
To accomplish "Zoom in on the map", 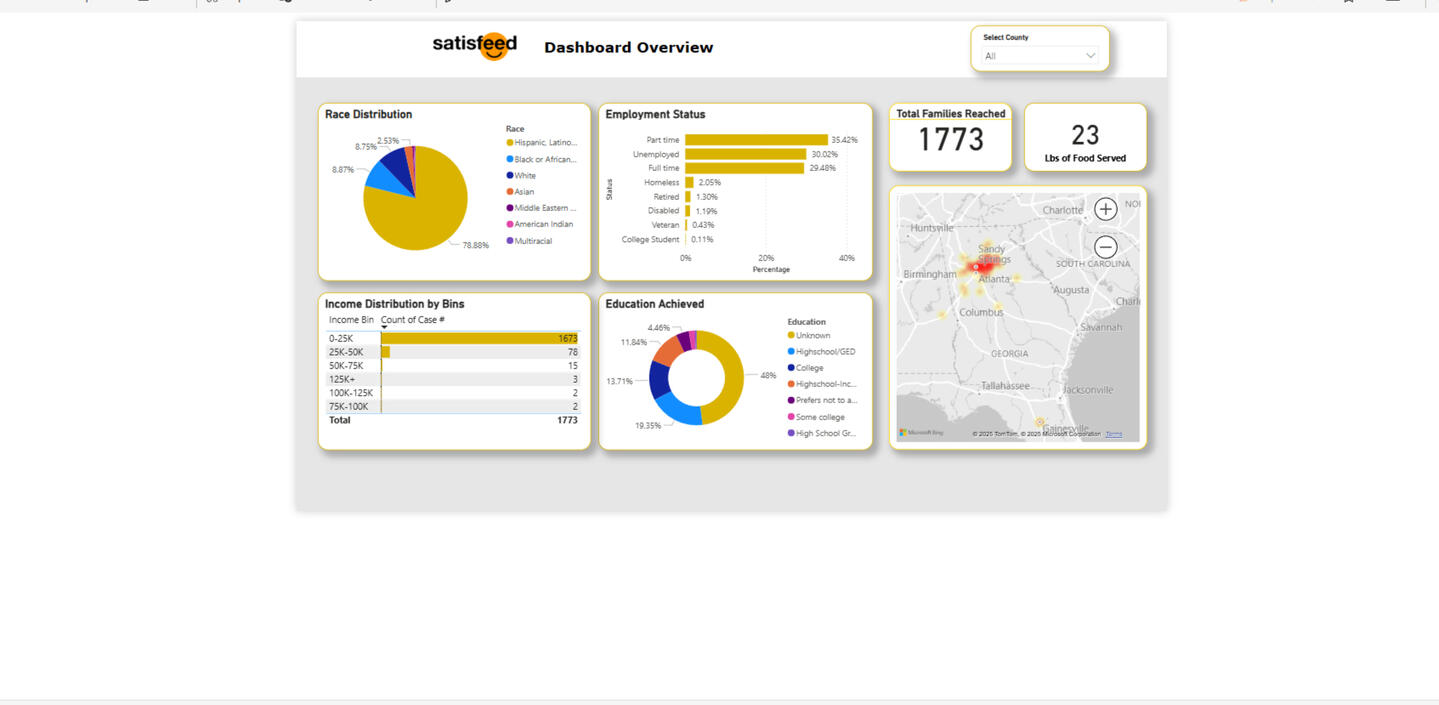I will pyautogui.click(x=1105, y=209).
